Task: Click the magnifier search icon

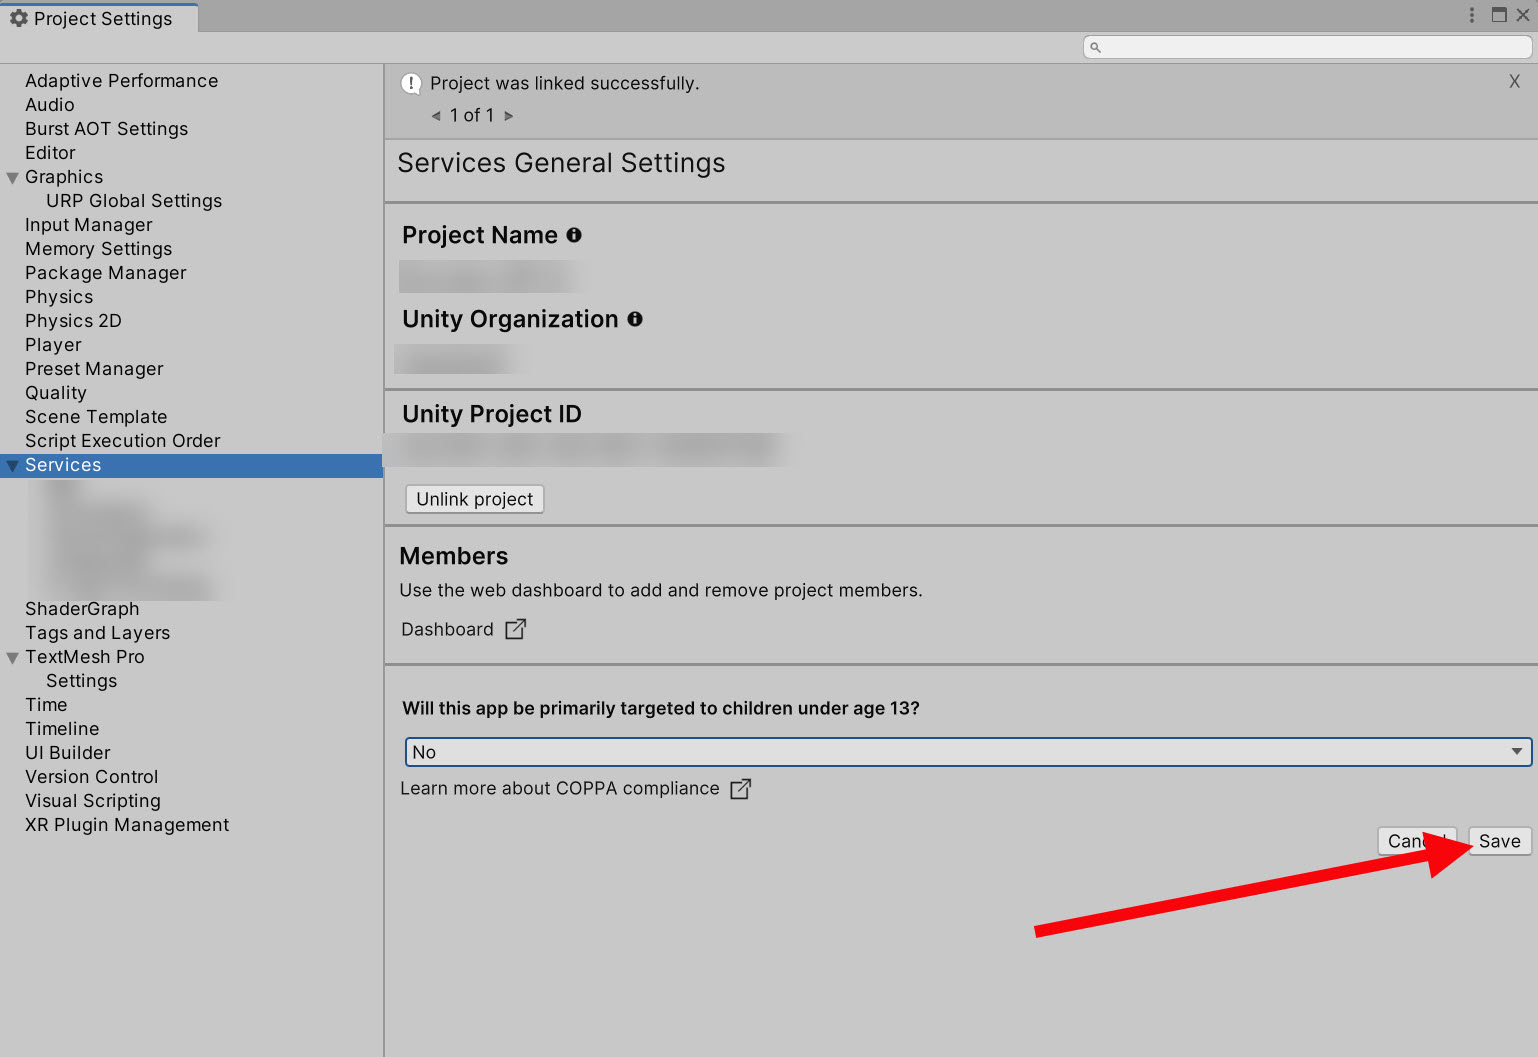Action: click(1095, 47)
